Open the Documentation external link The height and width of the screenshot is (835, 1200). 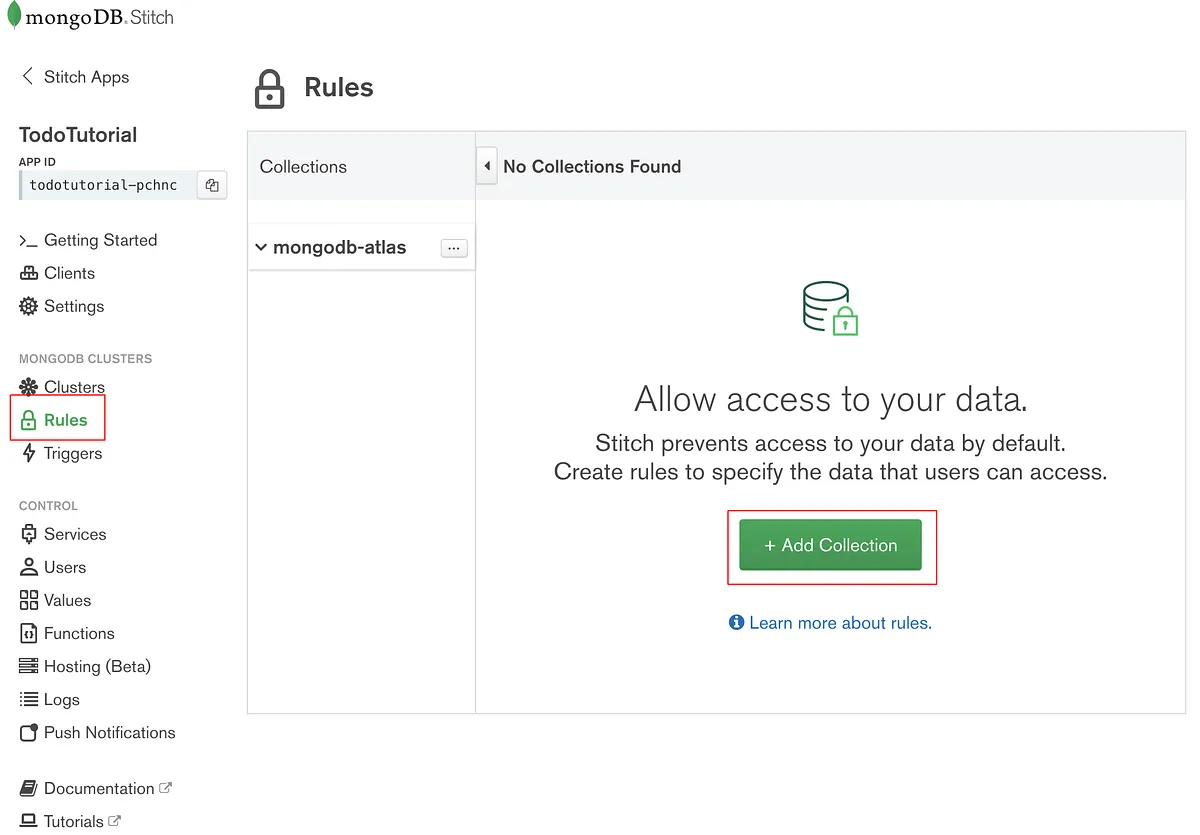tap(94, 788)
